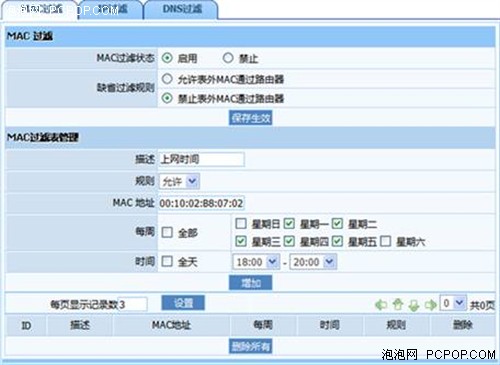Click green down arrow next page icon

pyautogui.click(x=414, y=305)
